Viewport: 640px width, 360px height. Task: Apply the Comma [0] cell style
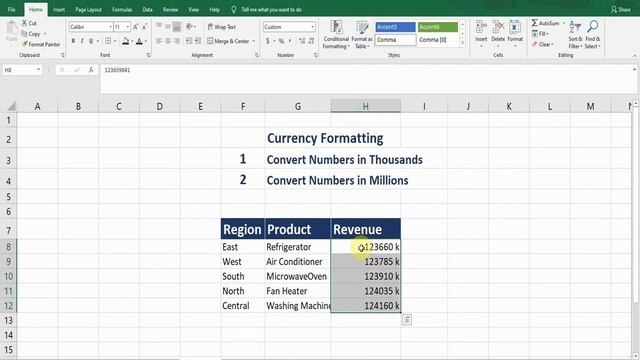(438, 40)
